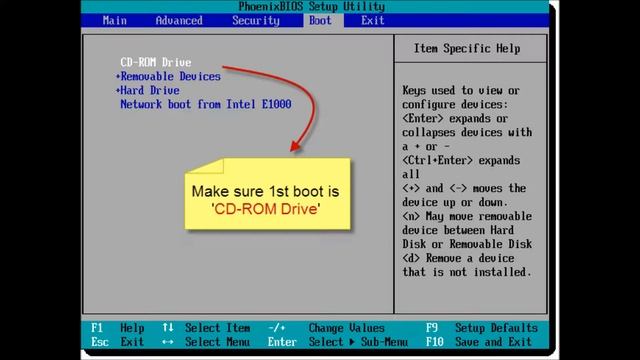Screen dimensions: 640x360
Task: Click 'Disk or Removable Disk' help line
Action: coord(467,244)
